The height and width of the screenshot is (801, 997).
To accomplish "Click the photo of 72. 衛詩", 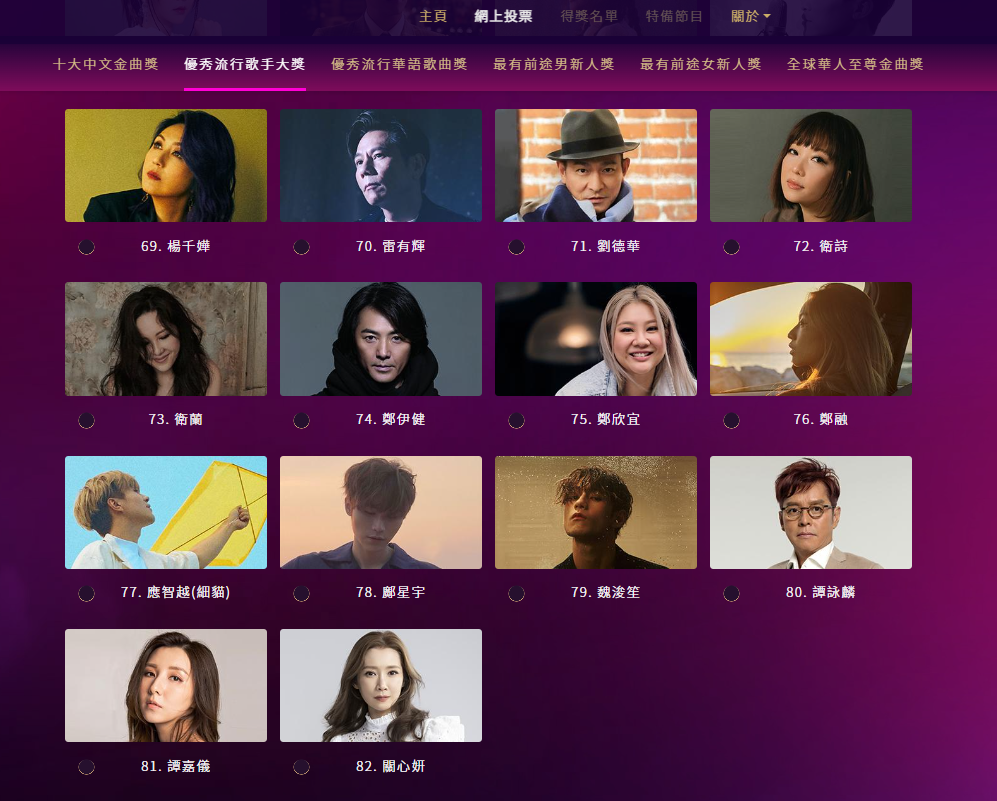I will [811, 165].
